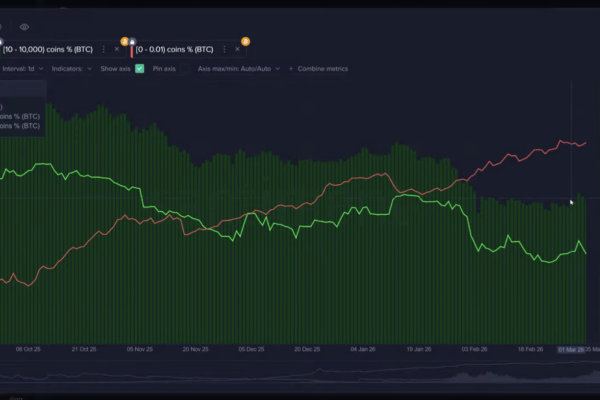Click the Combine metrics button

323,69
